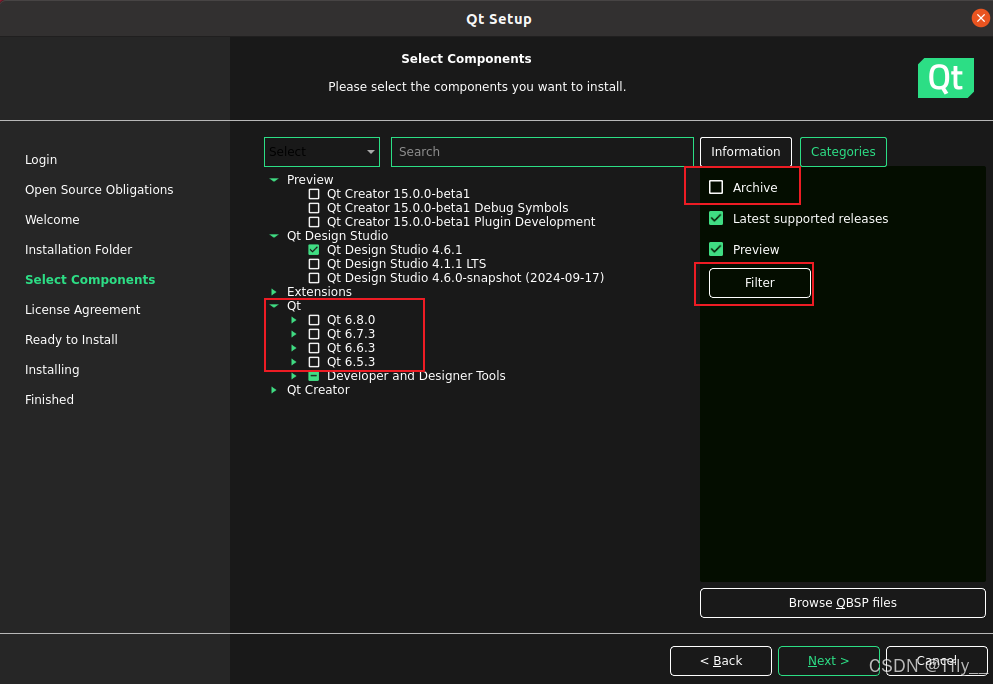The image size is (993, 684).
Task: Toggle Developer and Designer Tools checkbox
Action: pyautogui.click(x=313, y=376)
